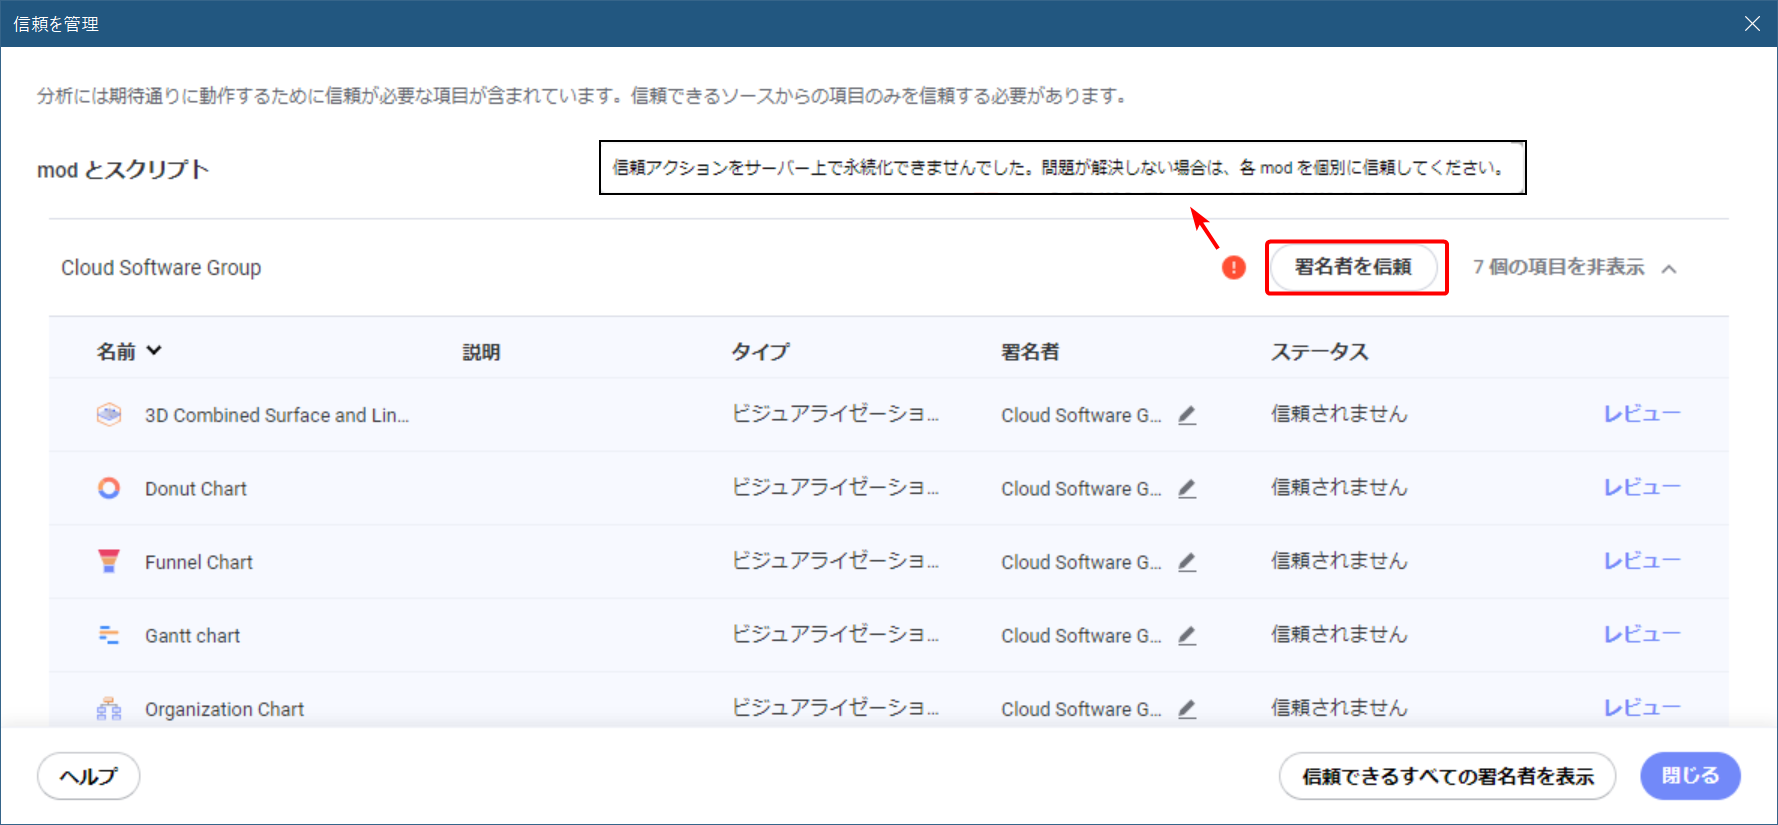Screen dimensions: 1778x825
Task: Select the 3D Combined Surface and Lin... name
Action: pos(277,415)
